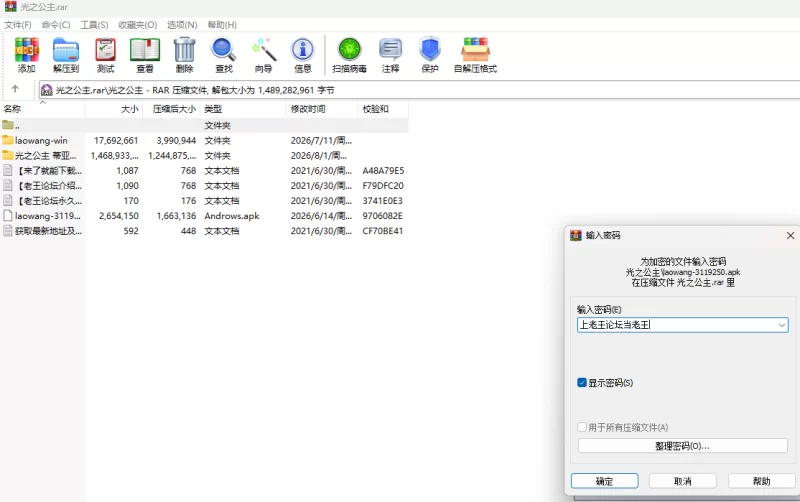
Task: Select the laowang-3119 apk file icon
Action: point(8,215)
